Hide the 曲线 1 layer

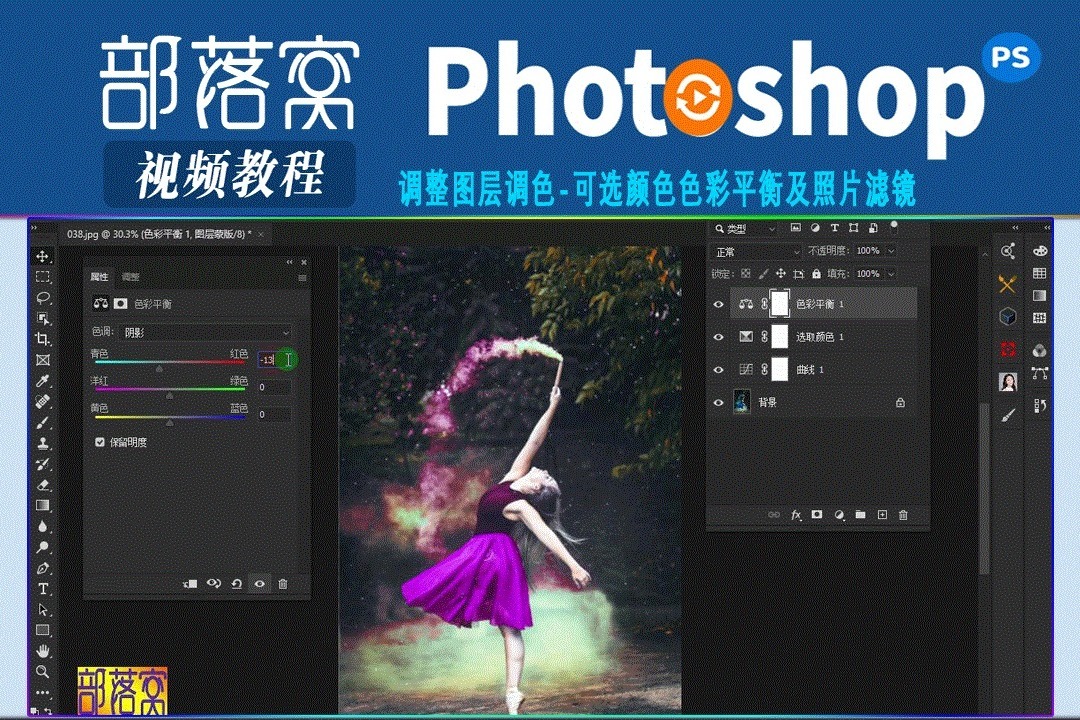pos(718,370)
